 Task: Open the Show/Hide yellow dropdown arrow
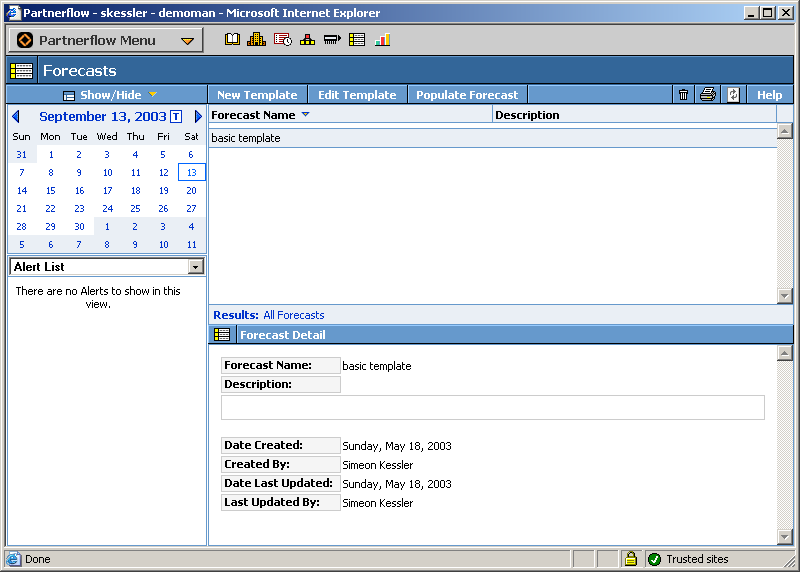[x=153, y=94]
